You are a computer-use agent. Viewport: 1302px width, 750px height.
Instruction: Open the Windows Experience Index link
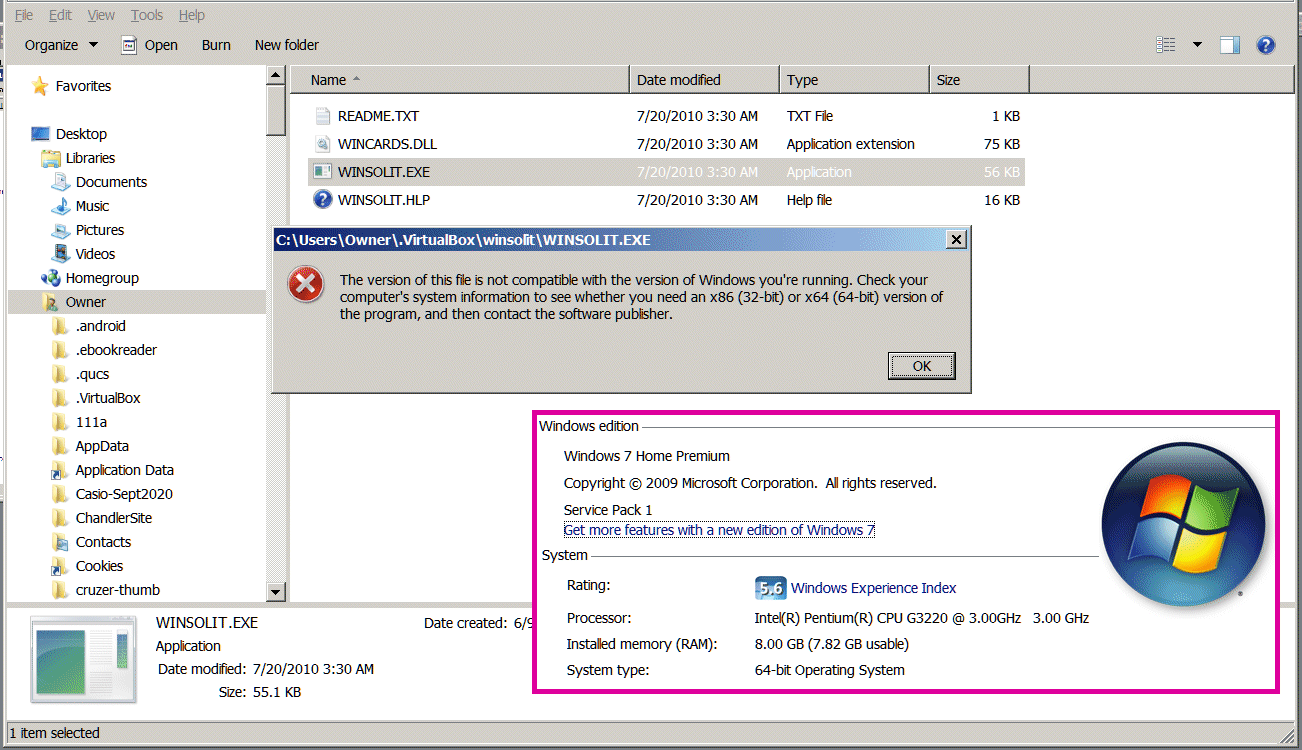click(874, 588)
